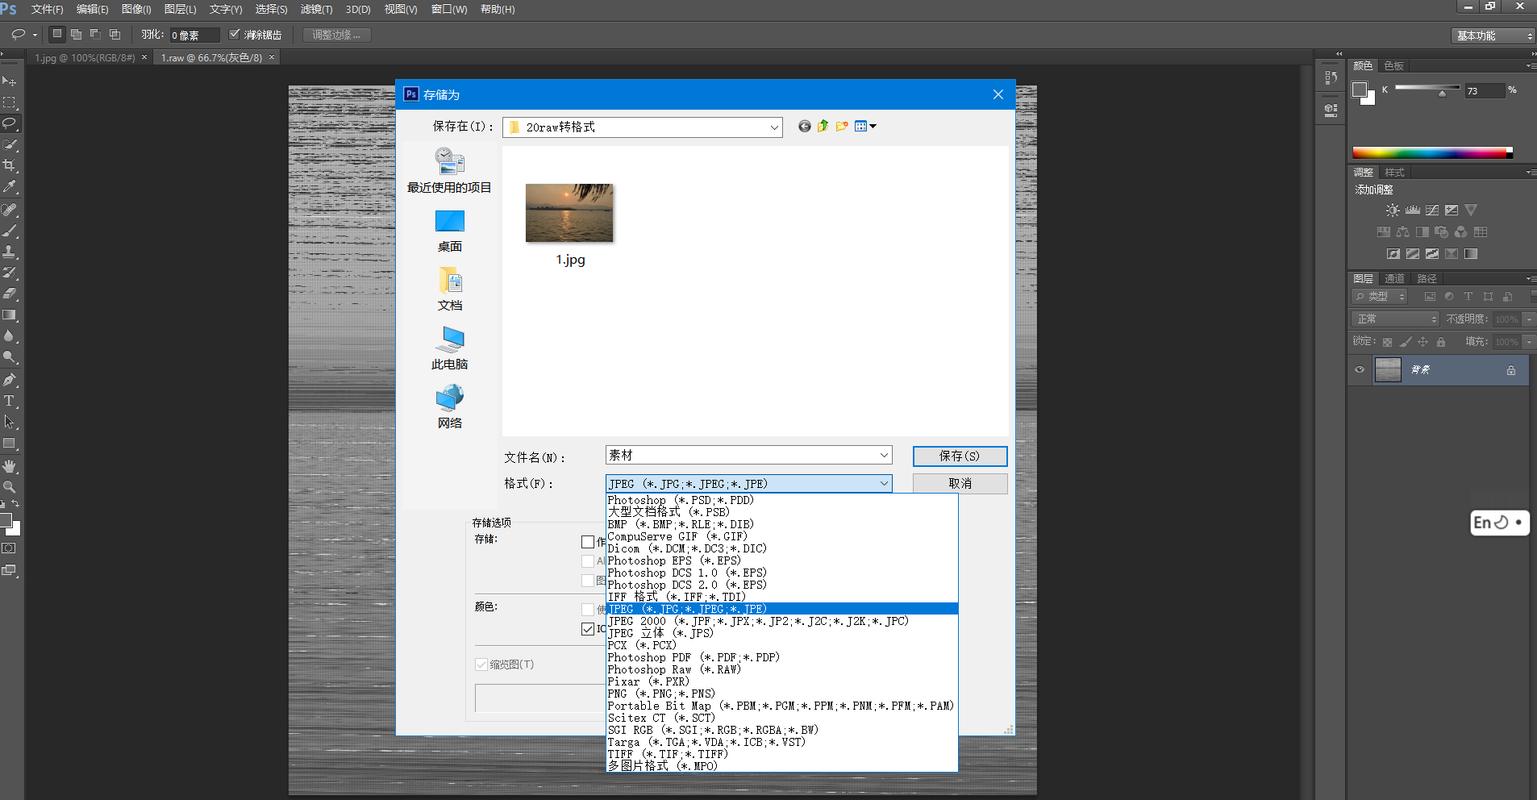1537x800 pixels.
Task: Open 最近使用的项目 recent items
Action: pyautogui.click(x=450, y=171)
